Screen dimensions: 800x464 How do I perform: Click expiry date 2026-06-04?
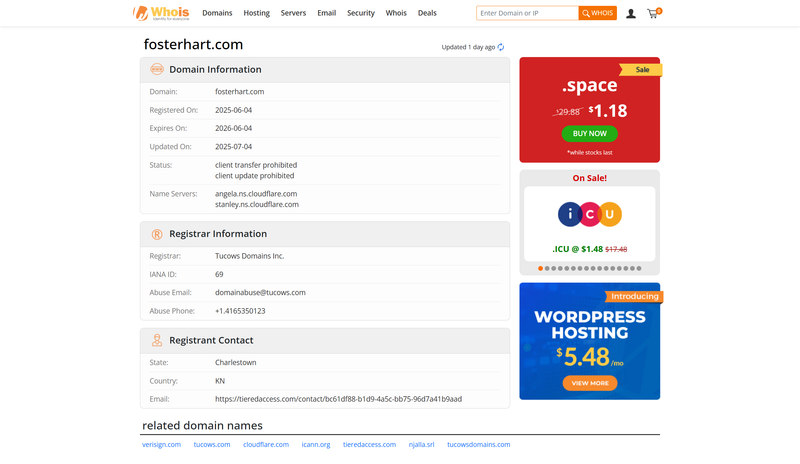coord(233,129)
